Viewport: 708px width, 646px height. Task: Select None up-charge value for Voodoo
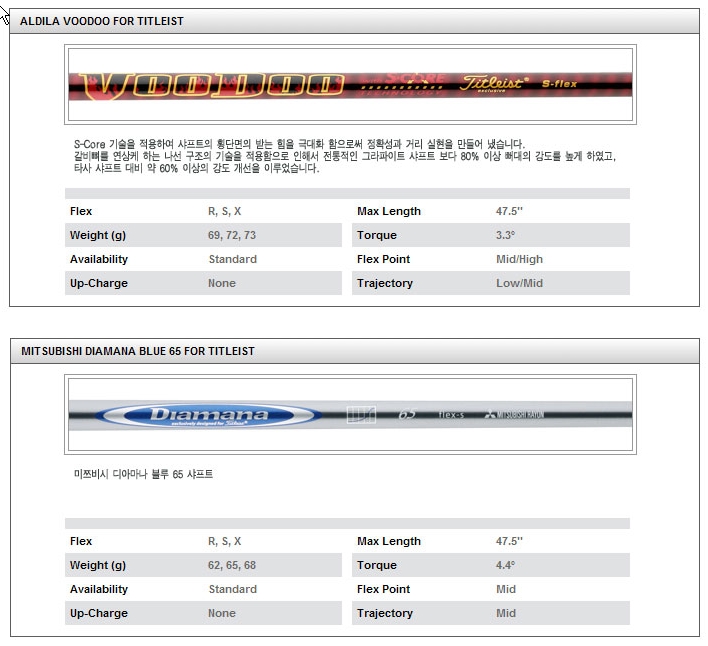(x=222, y=283)
